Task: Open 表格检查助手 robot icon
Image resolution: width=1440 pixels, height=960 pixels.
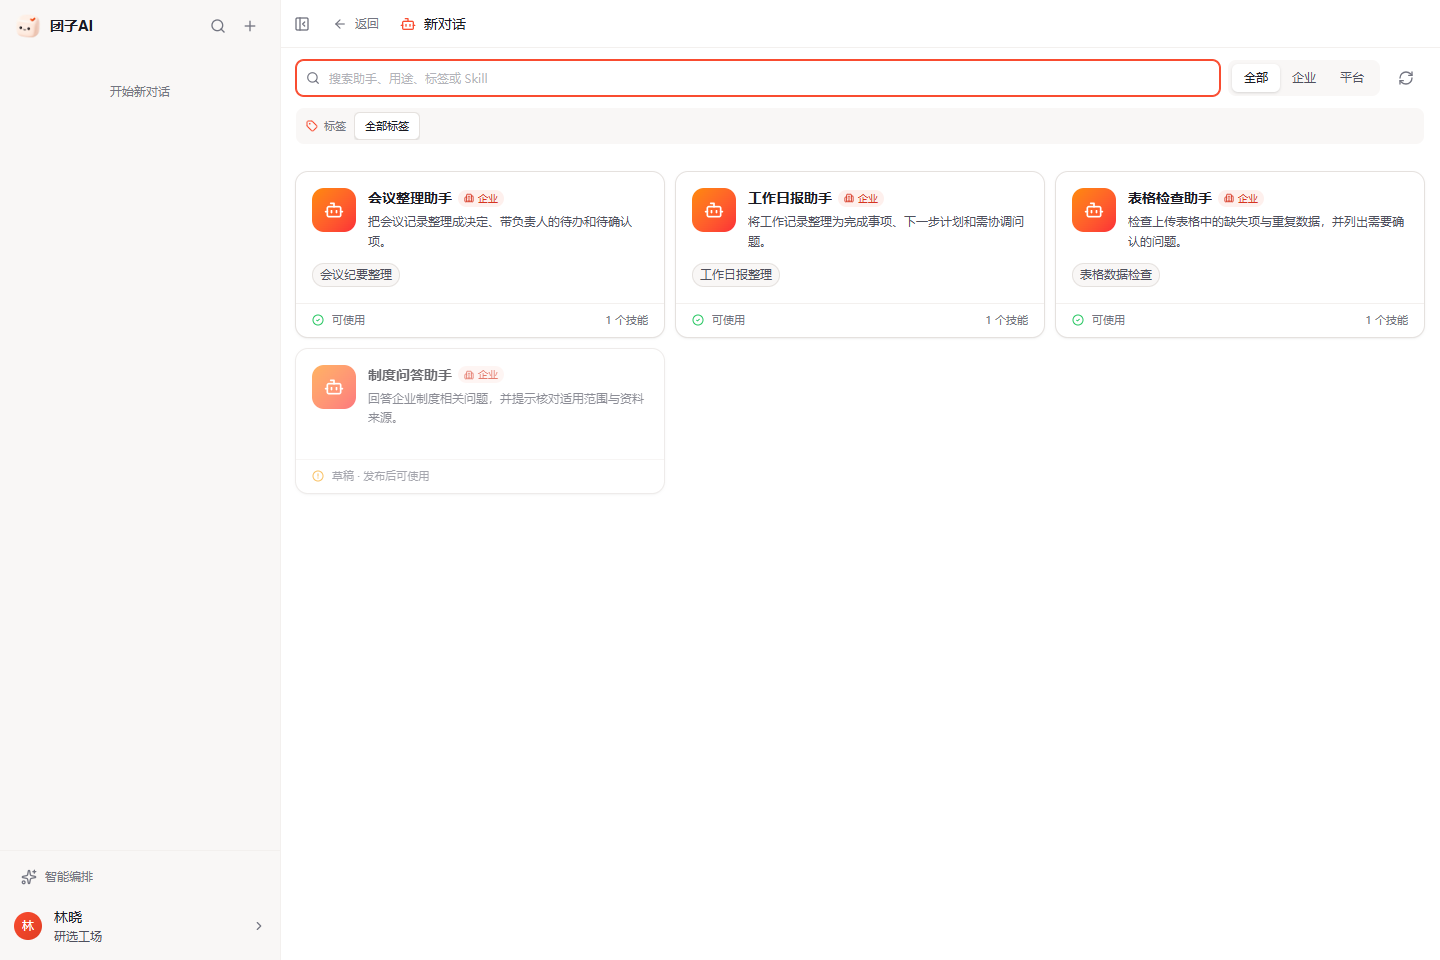Action: coord(1094,210)
